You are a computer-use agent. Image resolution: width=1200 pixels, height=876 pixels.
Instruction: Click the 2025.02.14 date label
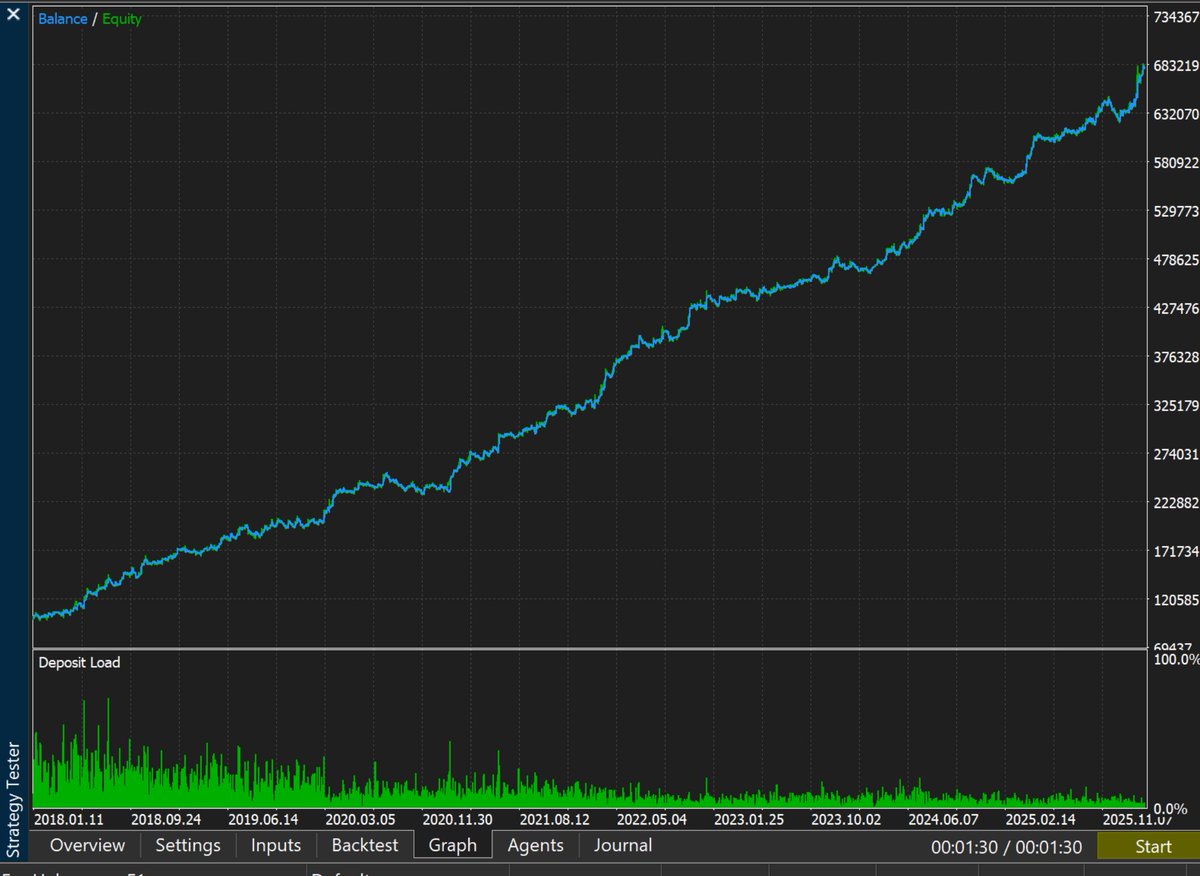pos(1040,819)
